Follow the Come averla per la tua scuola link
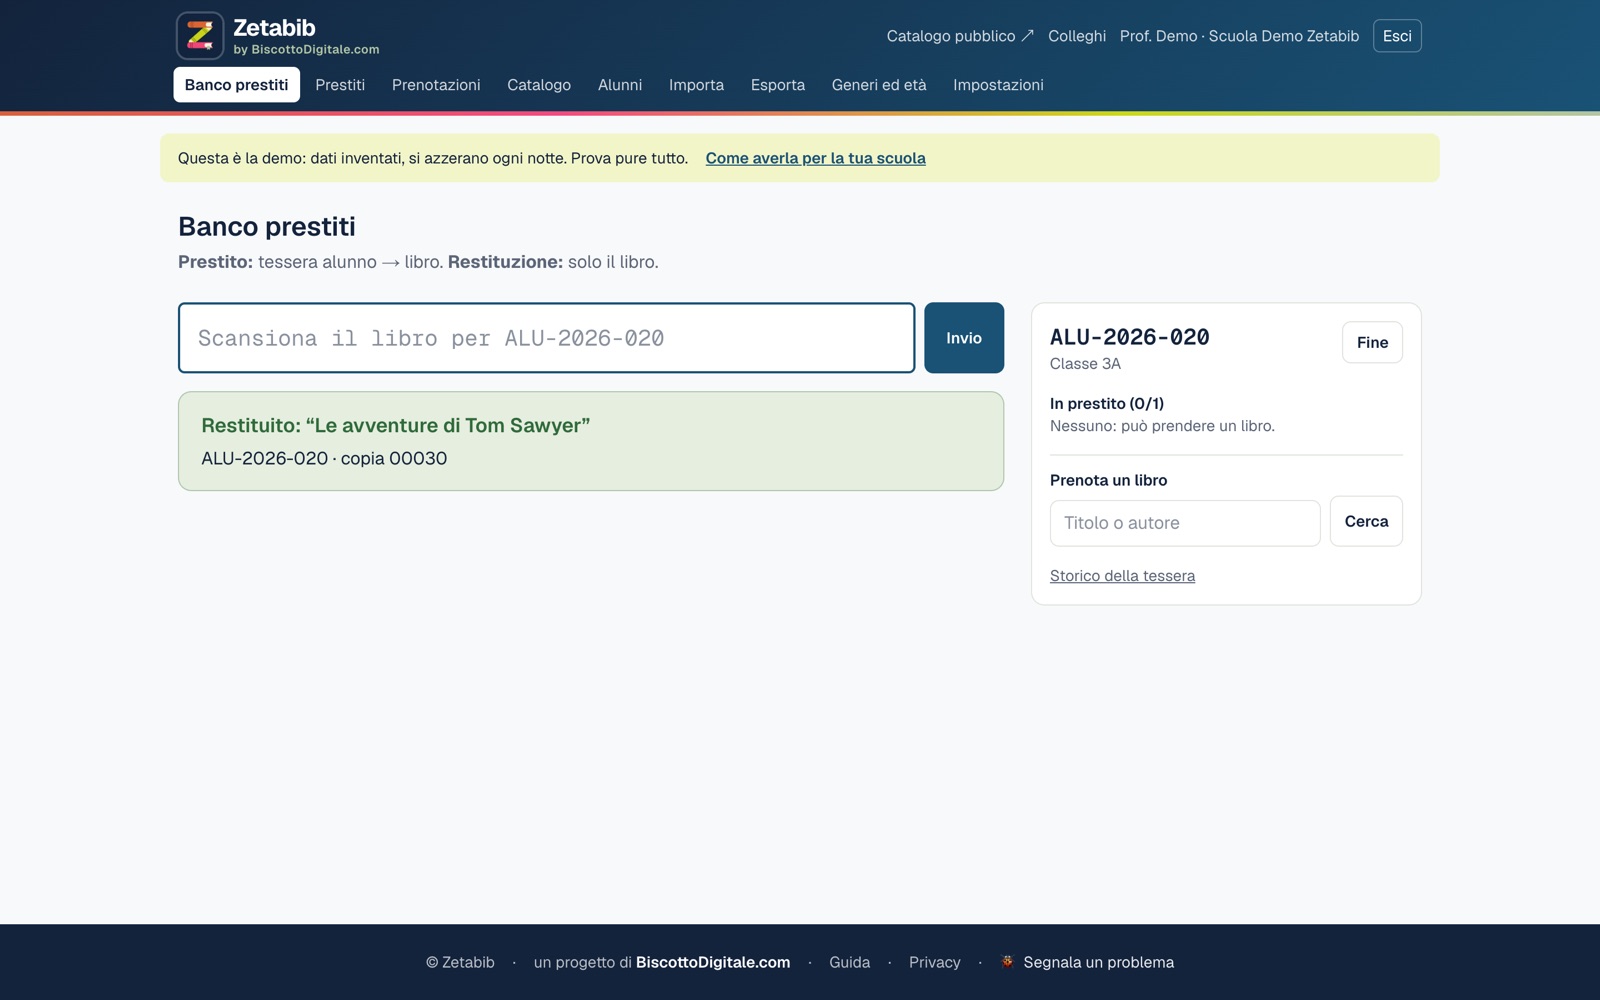 click(x=815, y=158)
